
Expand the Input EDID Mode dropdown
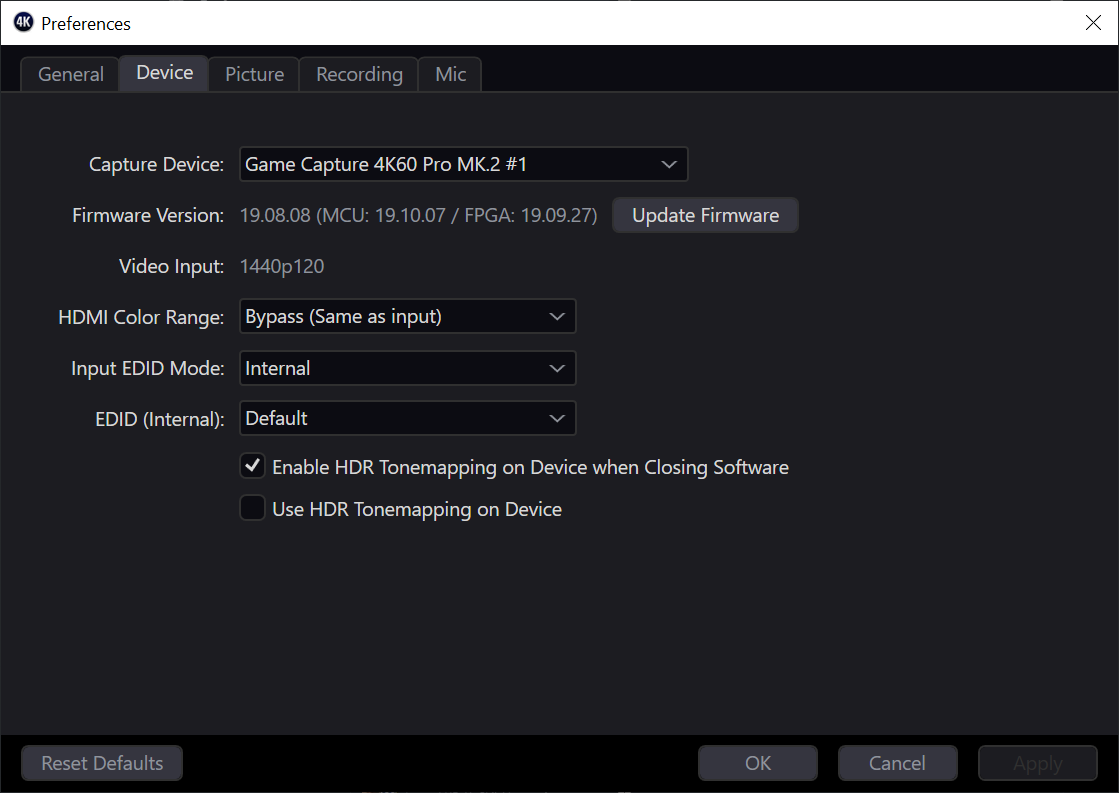pos(407,368)
